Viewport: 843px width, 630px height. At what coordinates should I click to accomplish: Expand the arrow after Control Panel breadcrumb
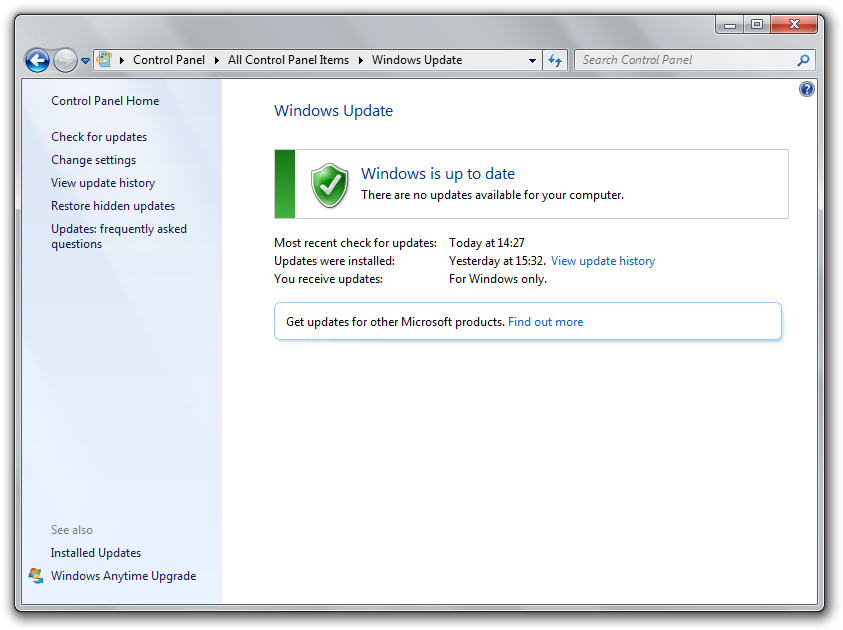pyautogui.click(x=217, y=60)
